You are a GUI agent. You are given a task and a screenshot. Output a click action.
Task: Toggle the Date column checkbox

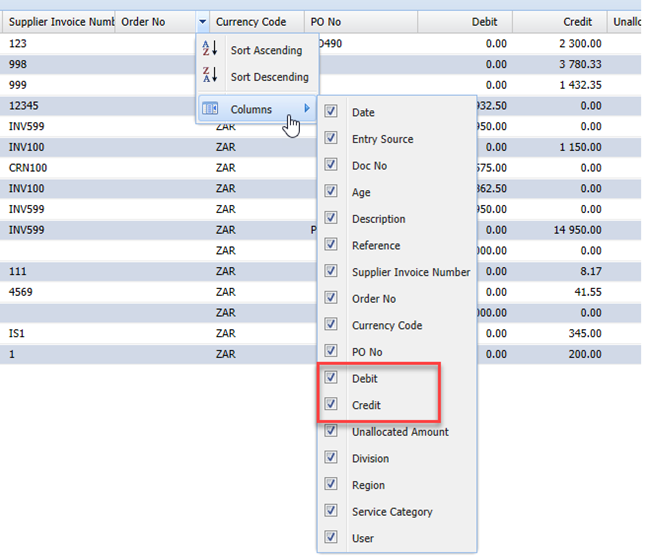331,113
